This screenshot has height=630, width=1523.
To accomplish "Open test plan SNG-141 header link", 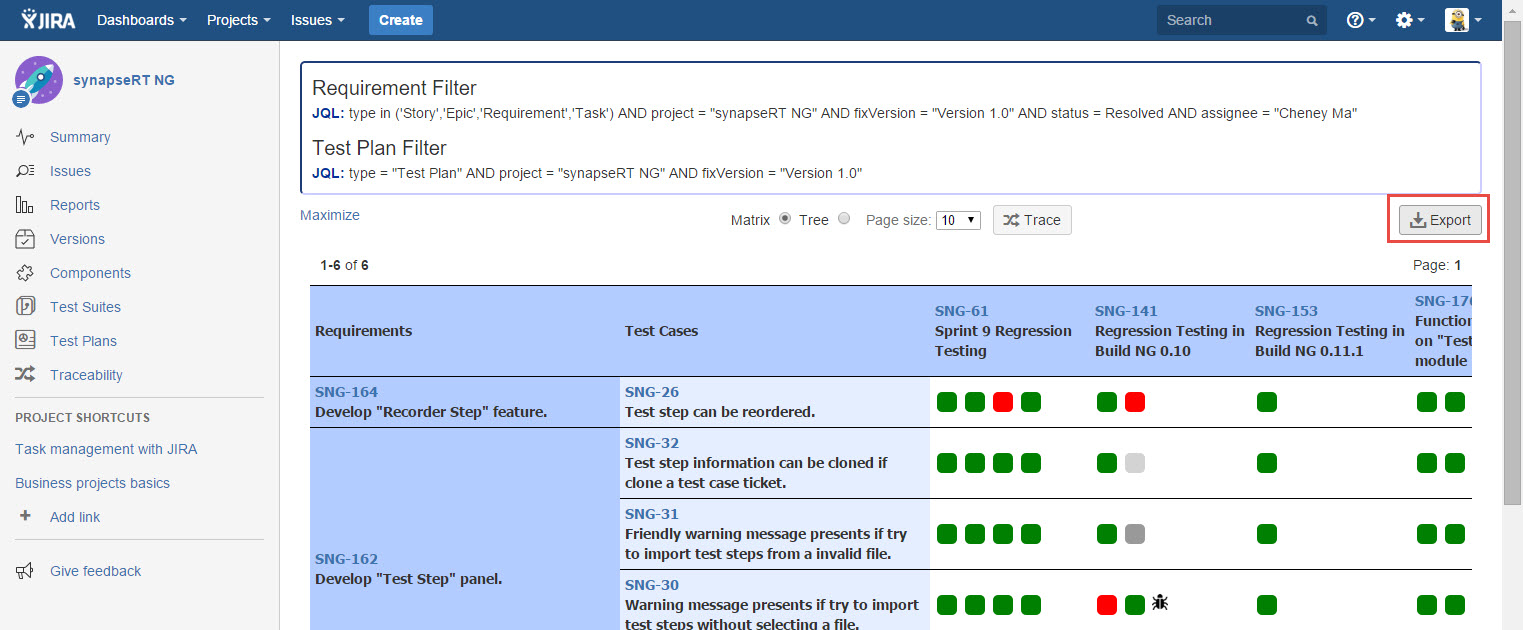I will (1126, 311).
